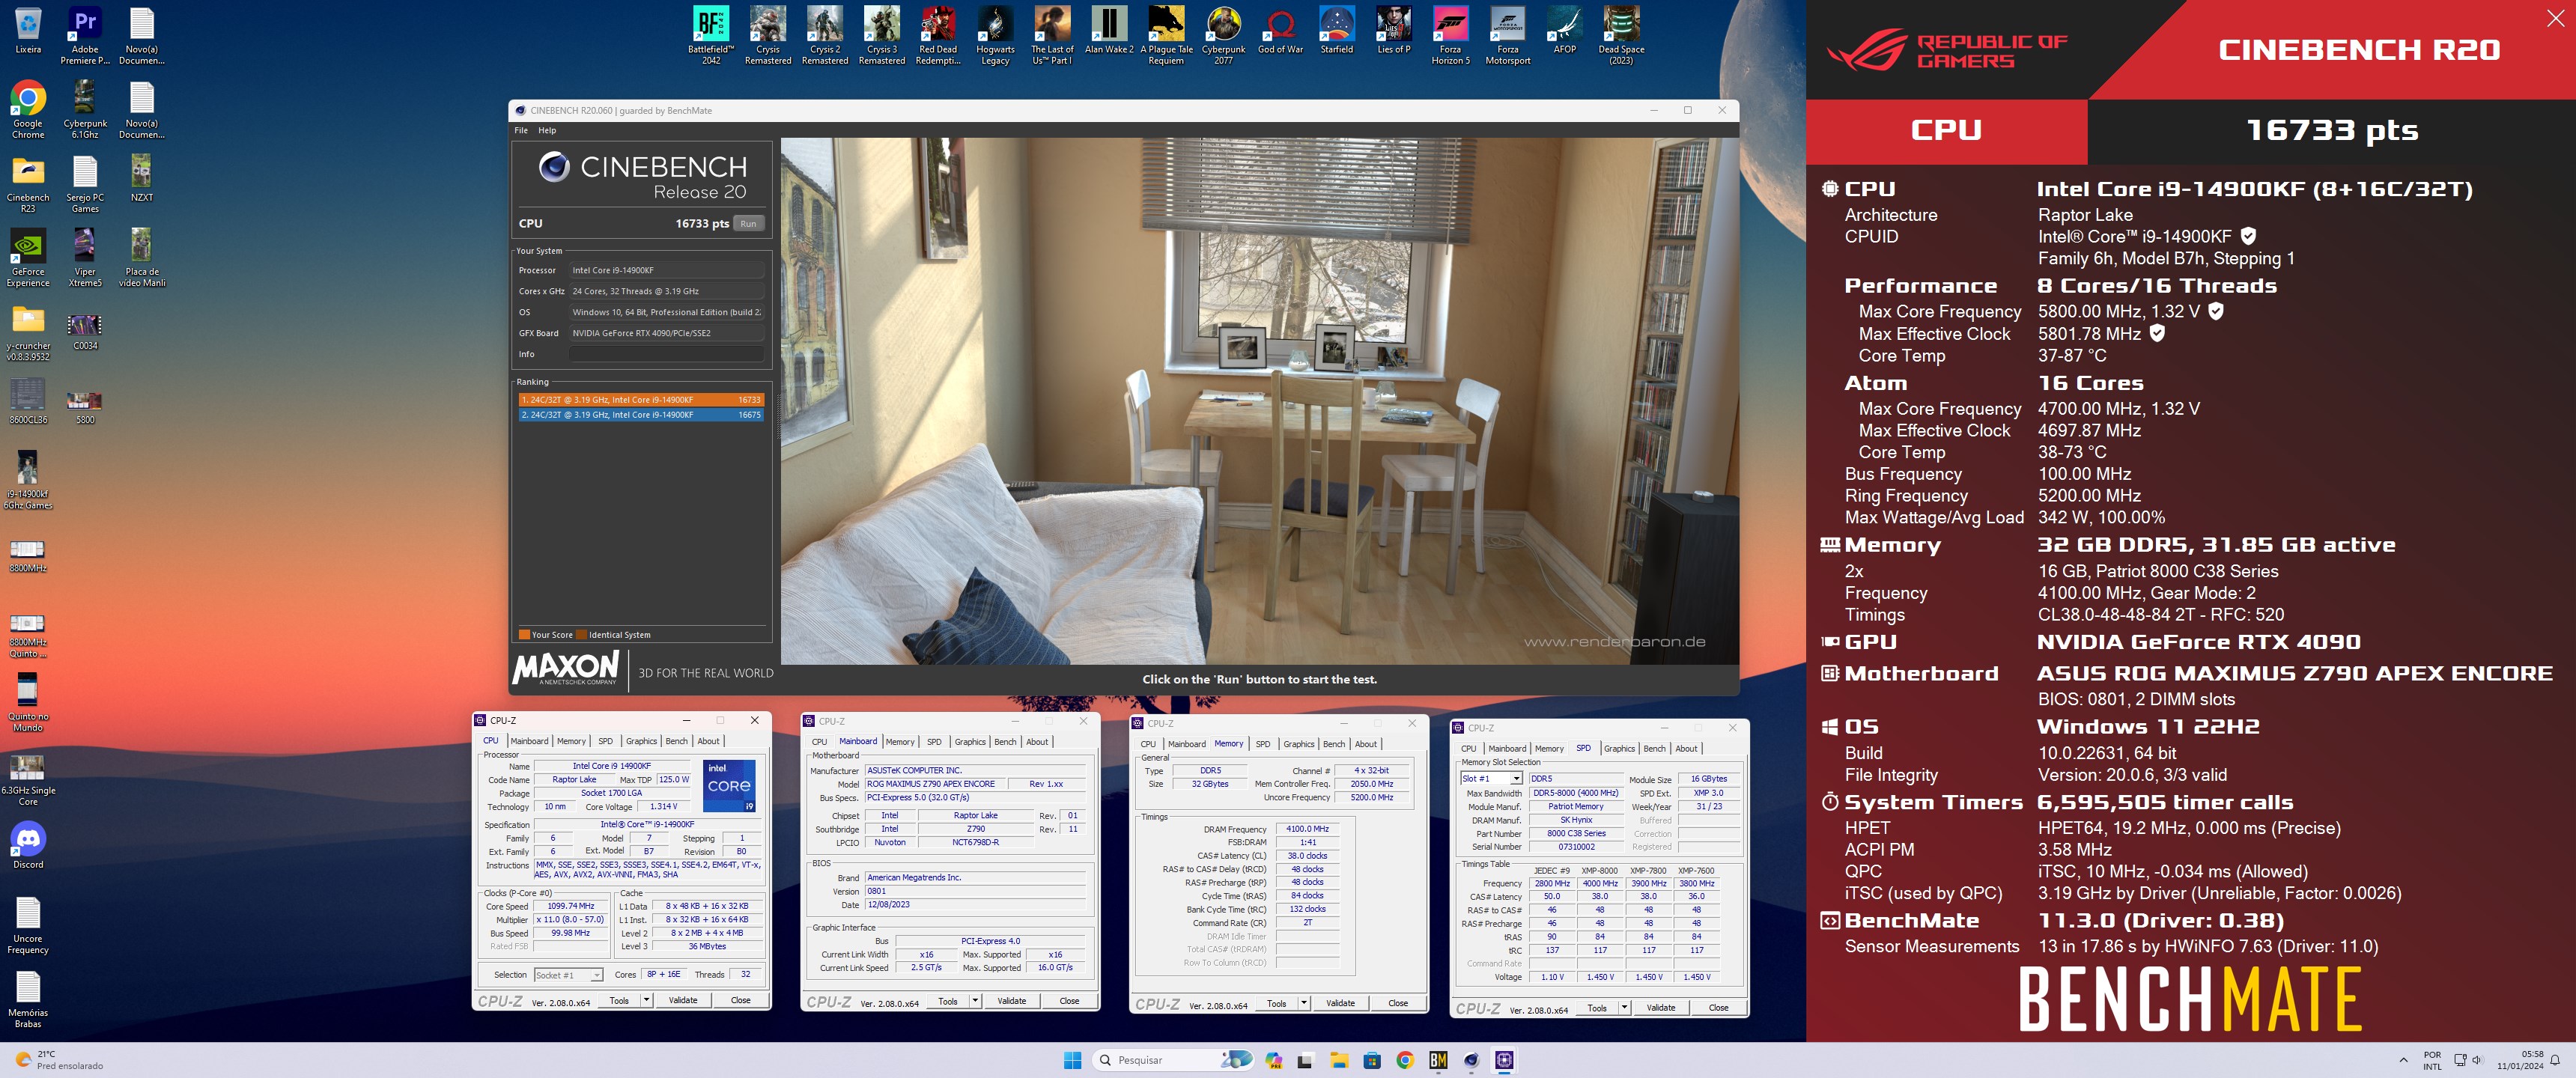Screen dimensions: 2576x1078
Task: Switch to Graphics tab in CPU-Z Mainboard window
Action: [970, 742]
